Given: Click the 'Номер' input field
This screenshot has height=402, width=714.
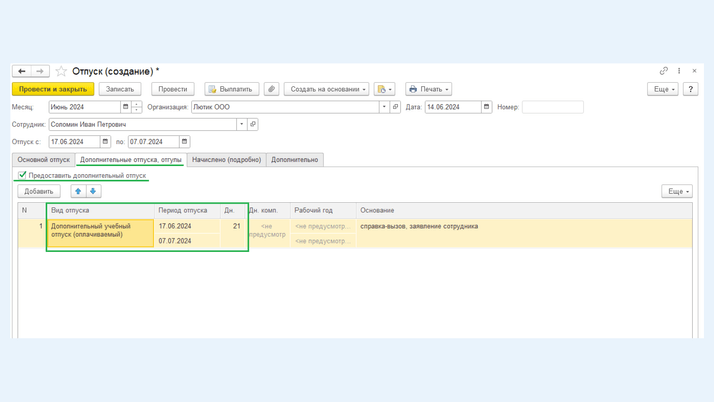Looking at the screenshot, I should coord(552,107).
